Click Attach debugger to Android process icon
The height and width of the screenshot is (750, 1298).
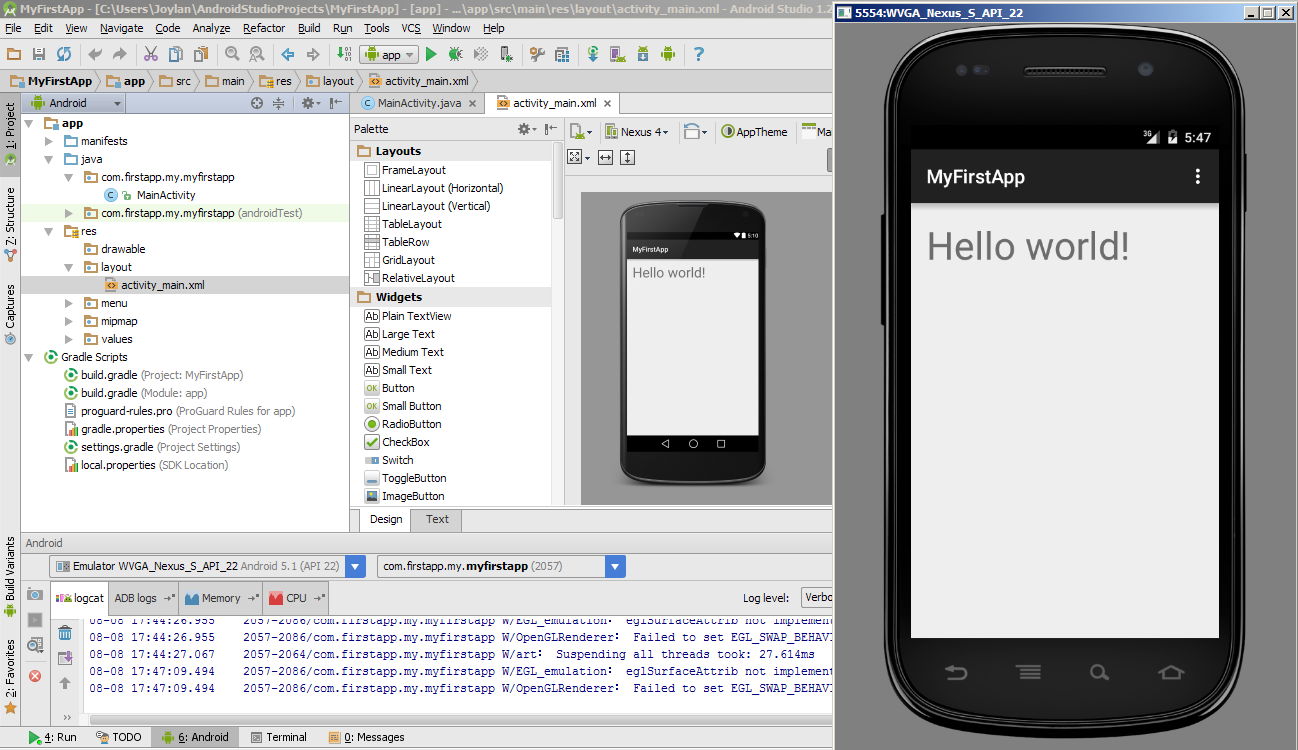click(x=506, y=54)
